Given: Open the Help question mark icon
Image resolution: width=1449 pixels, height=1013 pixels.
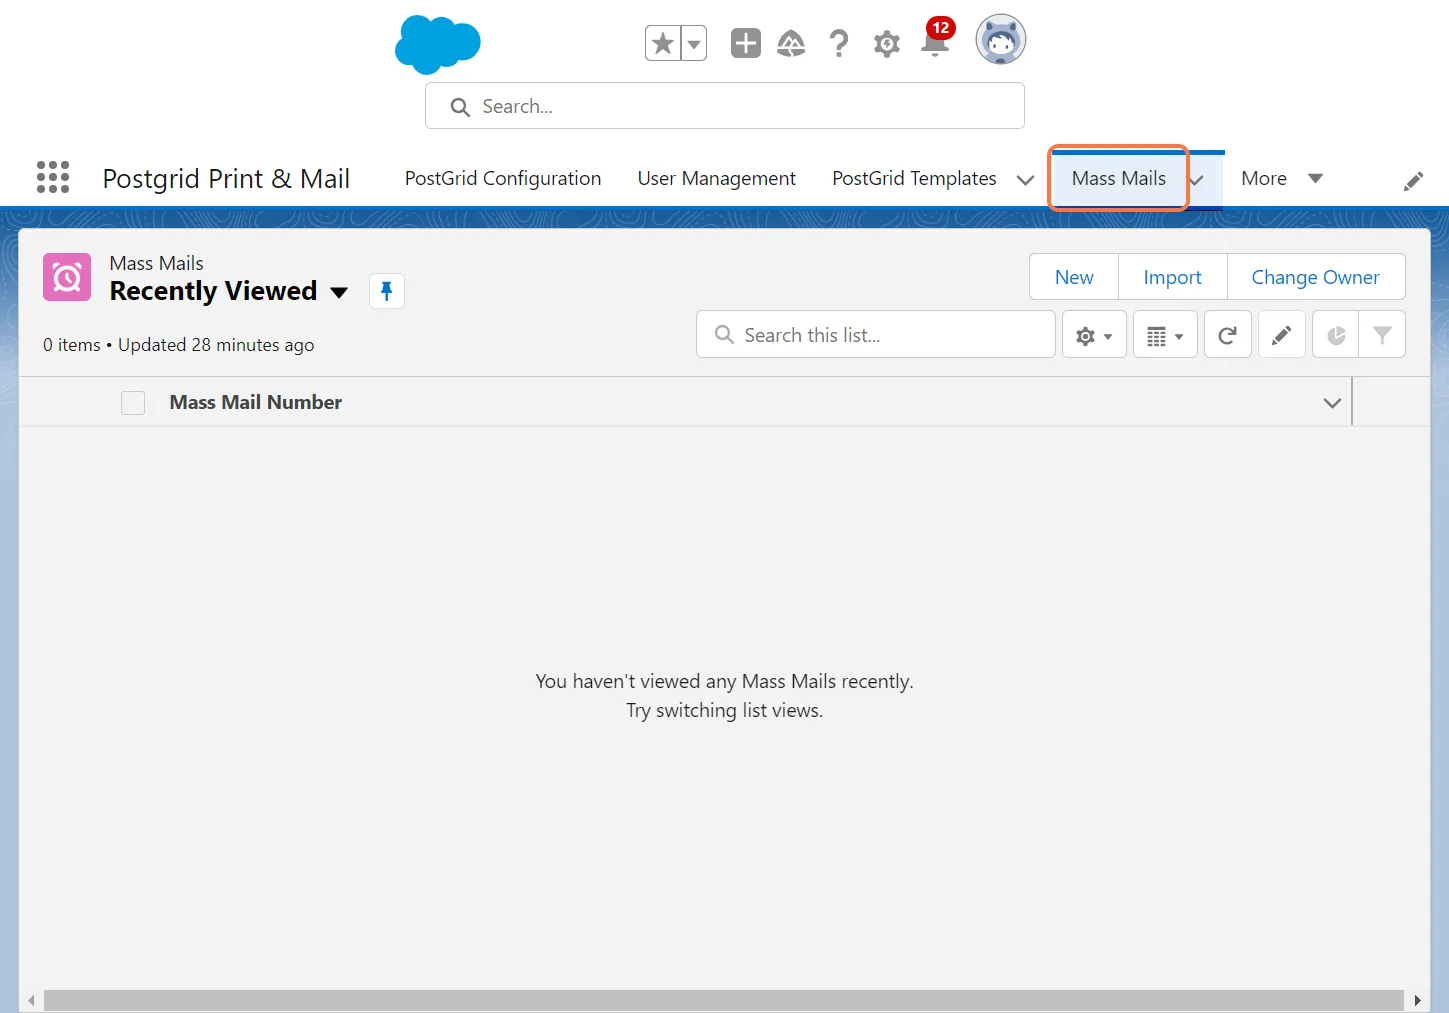Looking at the screenshot, I should click(x=839, y=43).
